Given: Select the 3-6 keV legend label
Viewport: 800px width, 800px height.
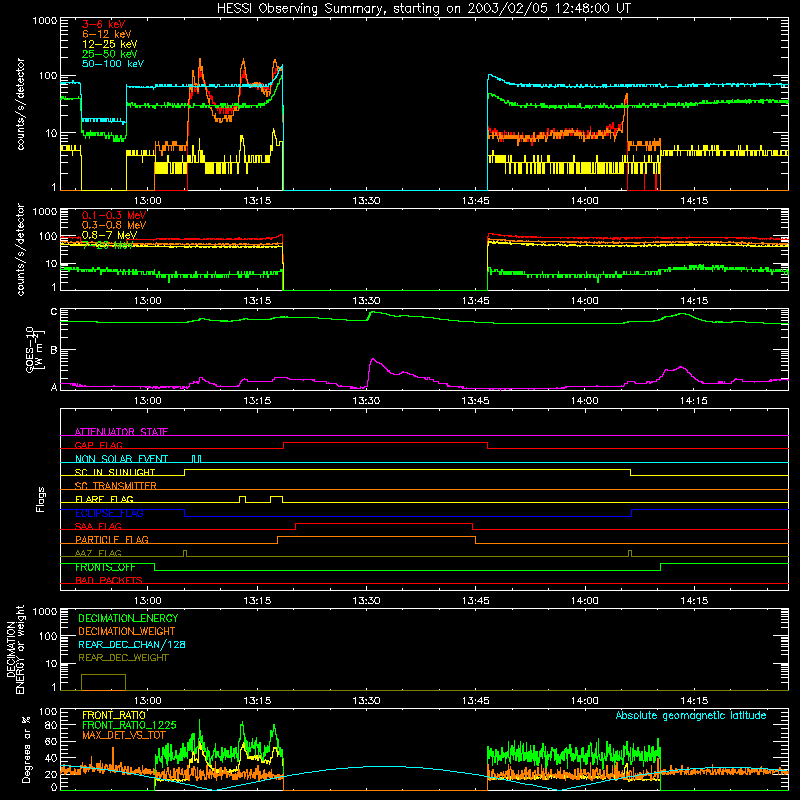Looking at the screenshot, I should (x=103, y=24).
